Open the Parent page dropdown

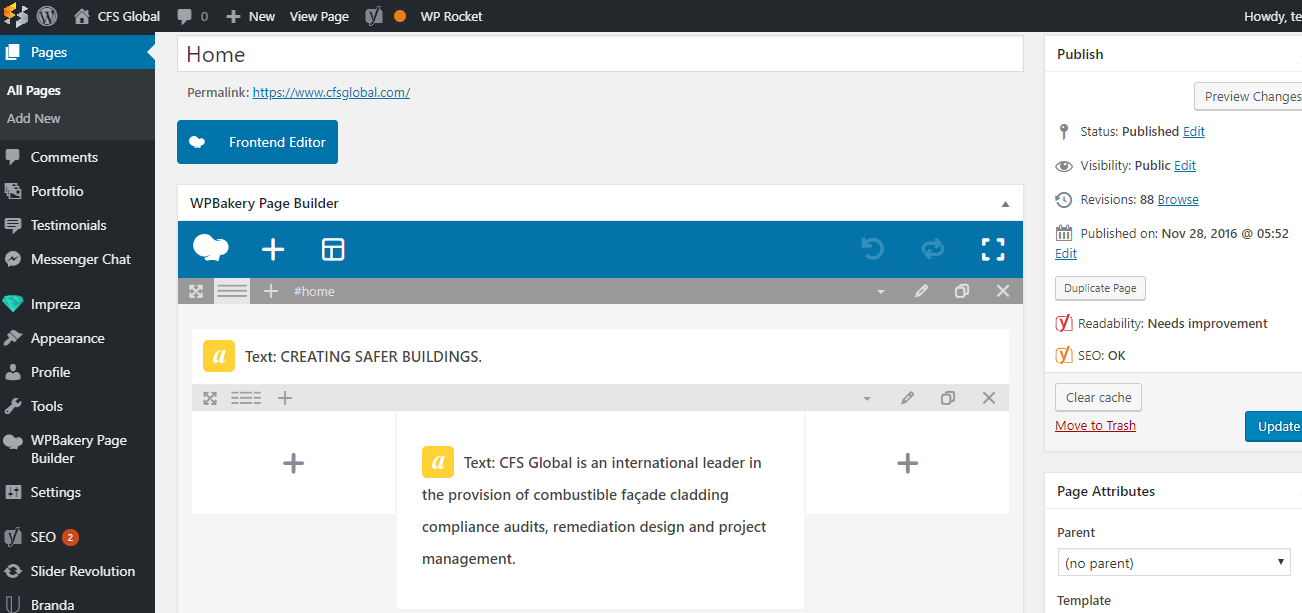click(1173, 562)
